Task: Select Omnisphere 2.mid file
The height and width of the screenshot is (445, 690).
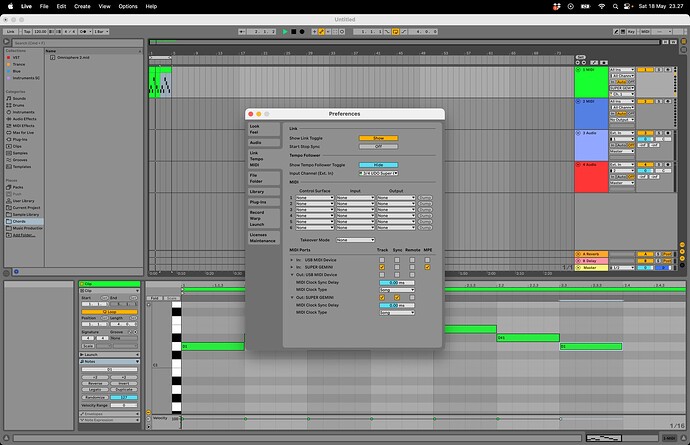Action: pyautogui.click(x=73, y=58)
